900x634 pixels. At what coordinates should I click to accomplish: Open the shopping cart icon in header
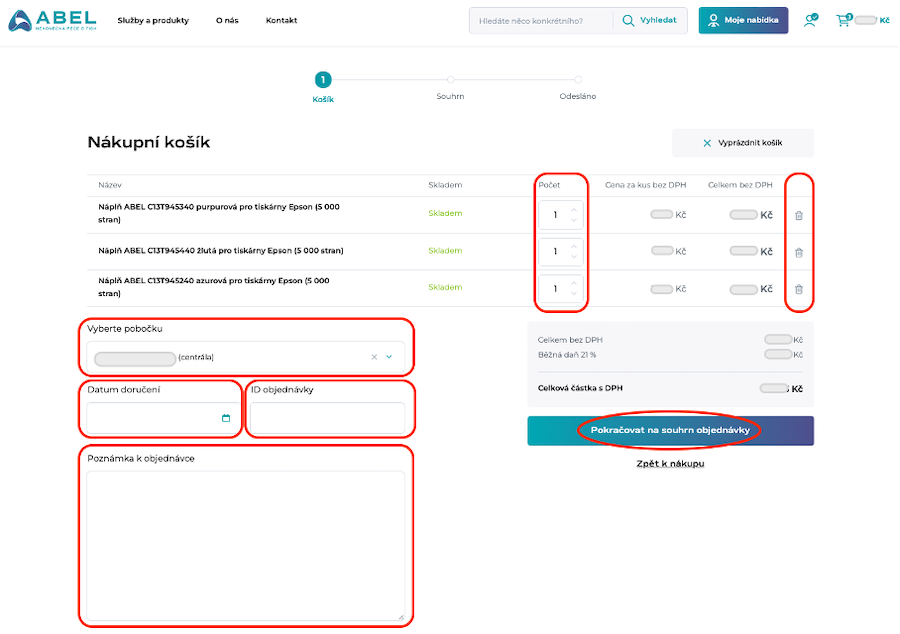click(843, 21)
